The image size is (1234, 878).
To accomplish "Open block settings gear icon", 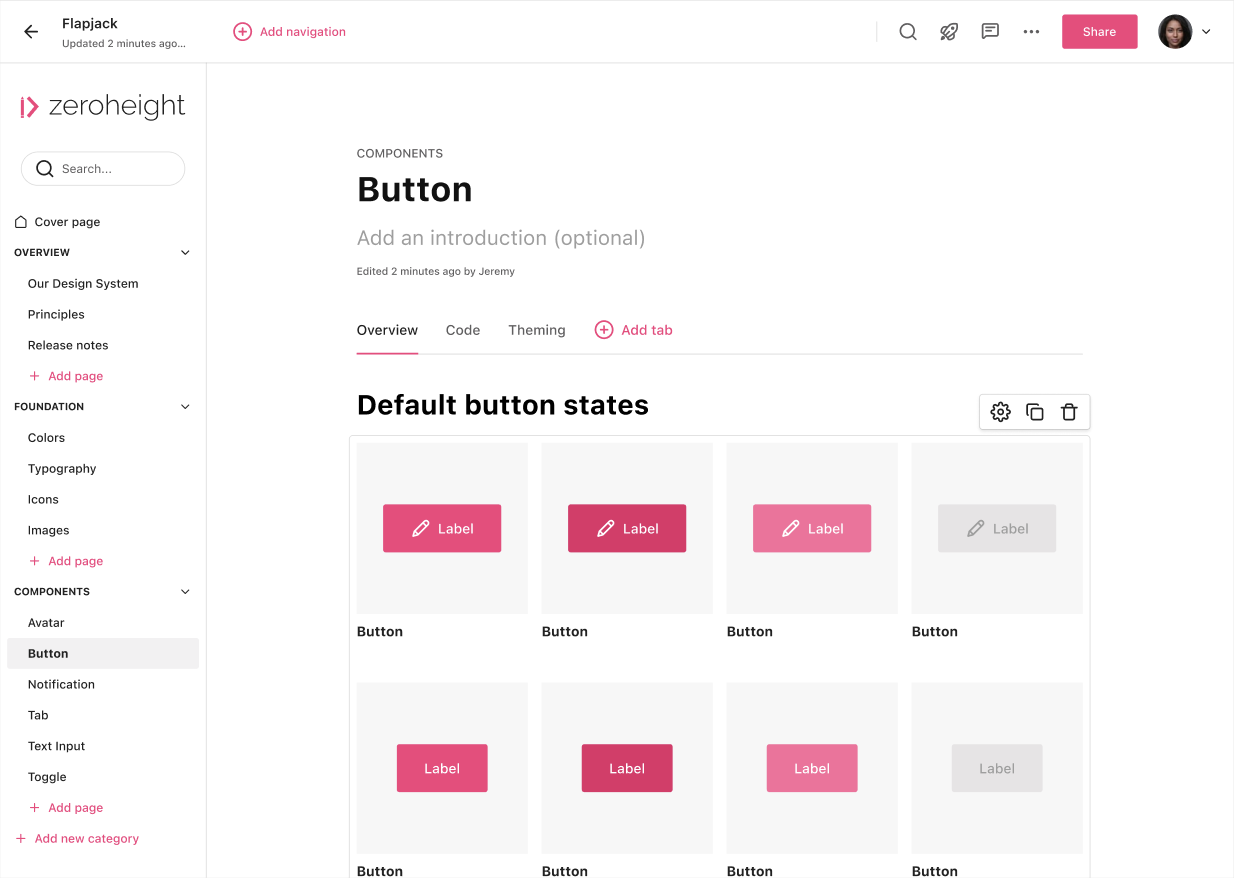I will click(x=1000, y=412).
